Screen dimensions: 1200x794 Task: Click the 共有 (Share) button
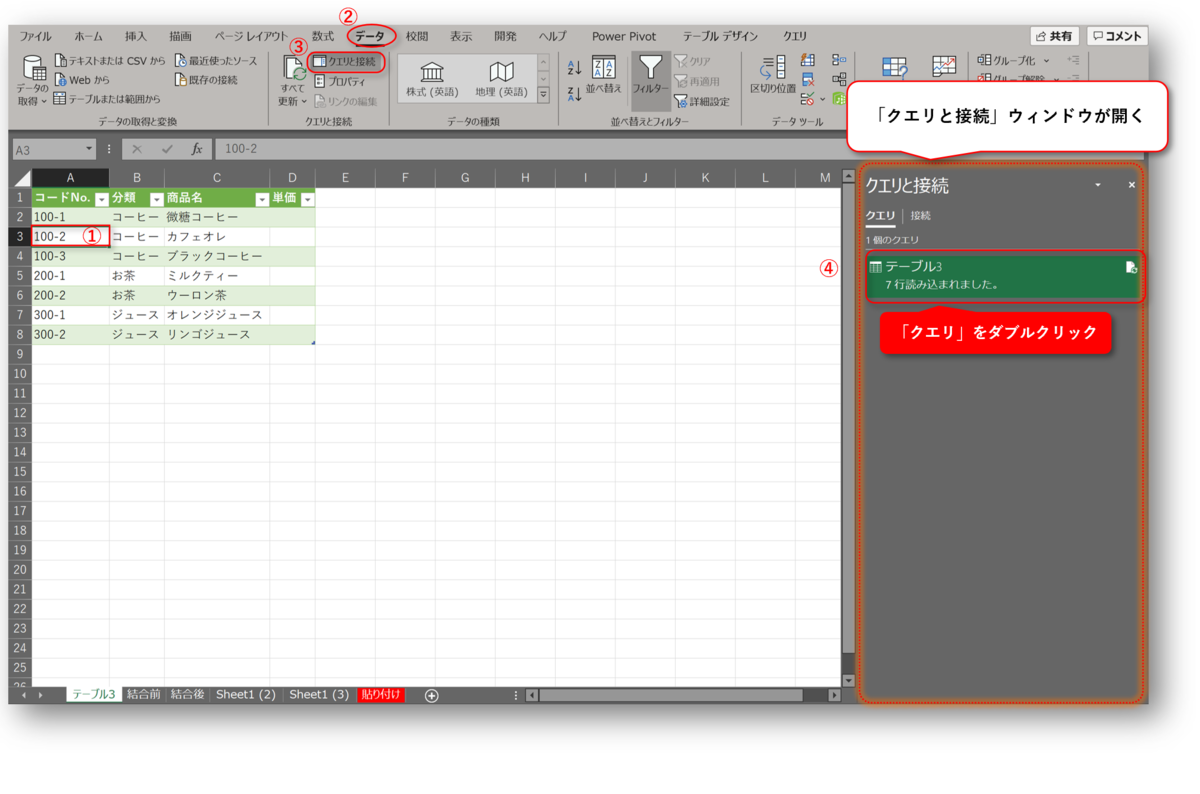[1054, 35]
